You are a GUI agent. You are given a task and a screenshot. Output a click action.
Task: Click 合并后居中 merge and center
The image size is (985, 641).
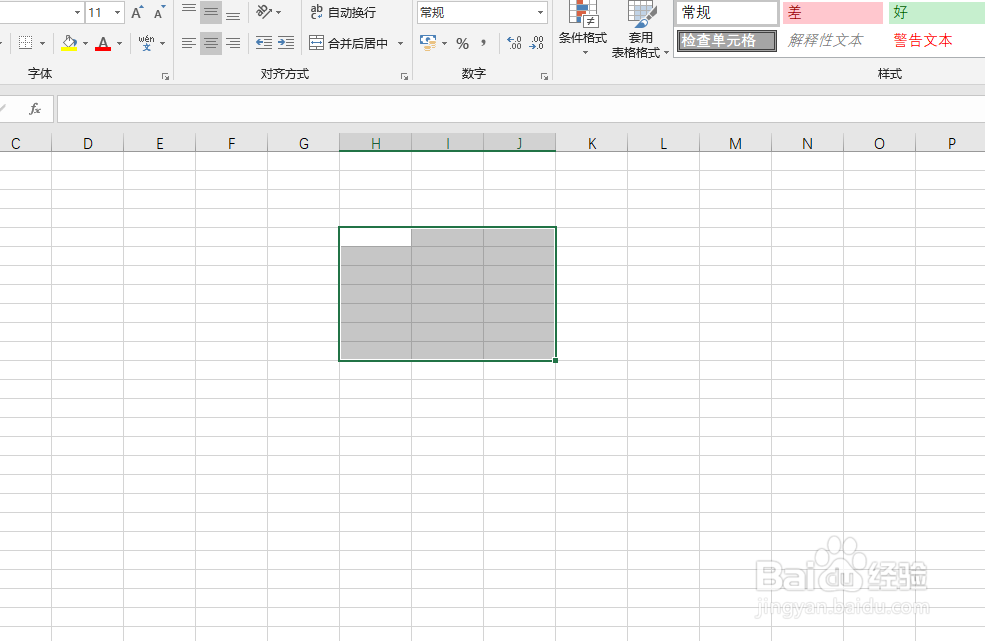pyautogui.click(x=349, y=43)
